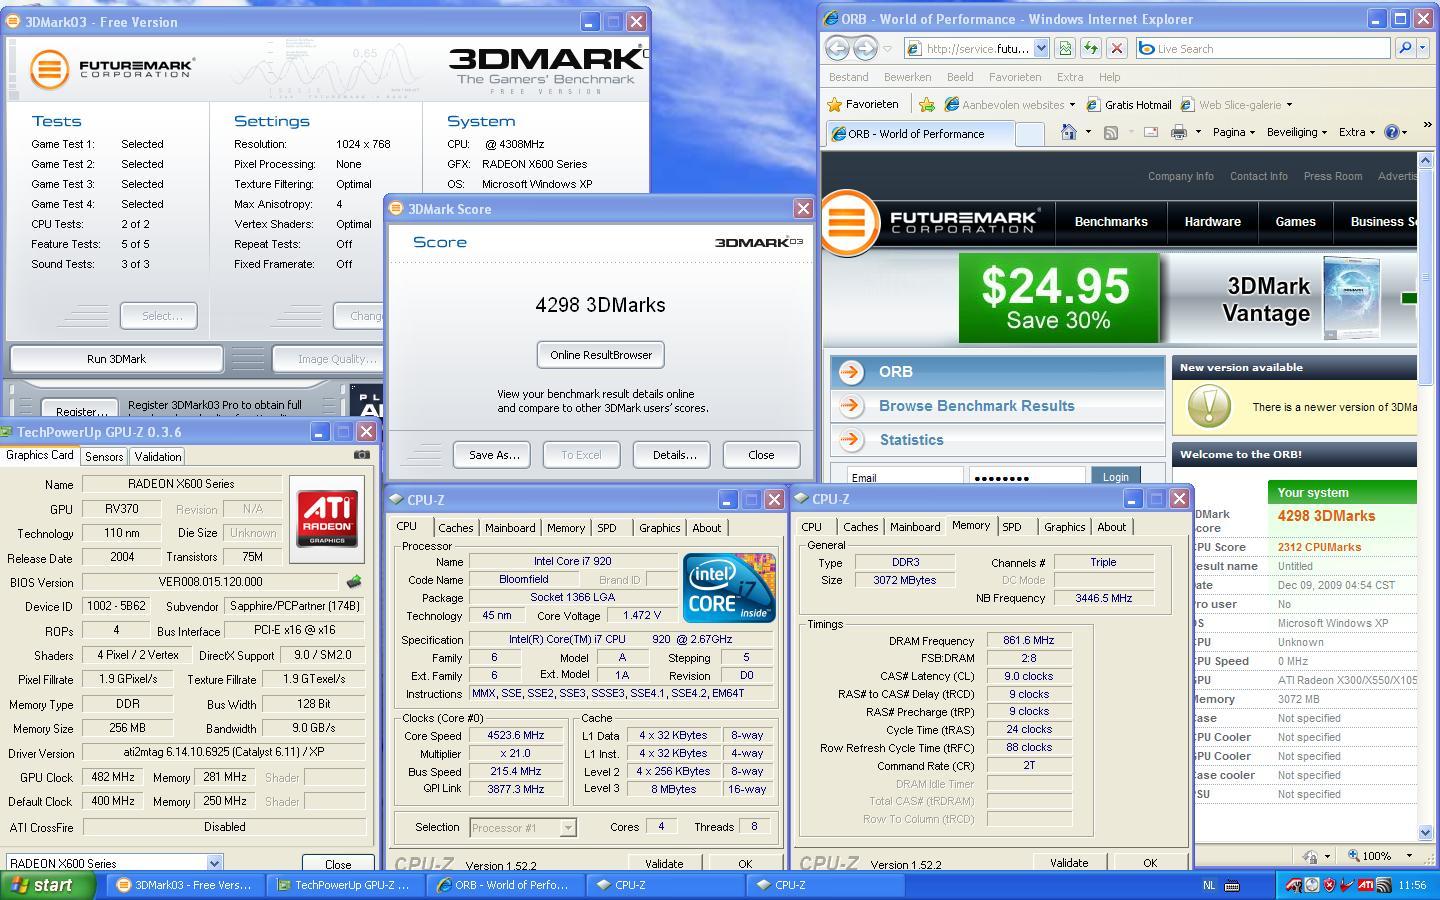Screen dimensions: 1440x900
Task: Click Validate in the left CPU-Z window
Action: pos(664,864)
